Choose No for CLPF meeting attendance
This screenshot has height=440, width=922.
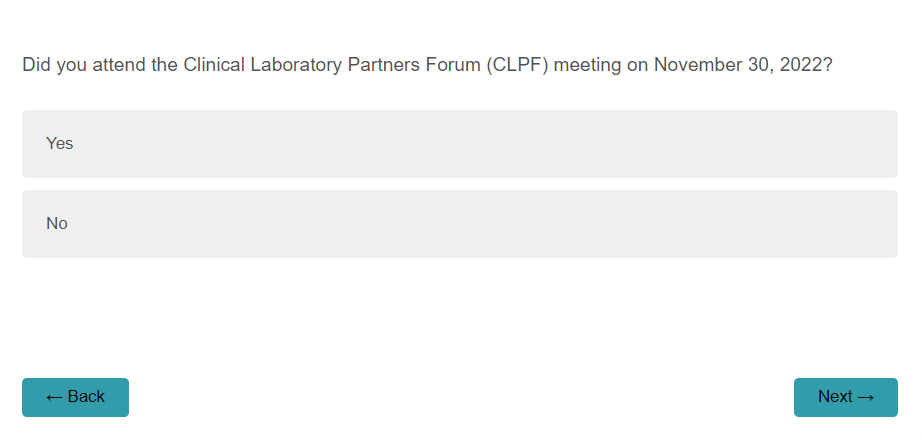(459, 224)
